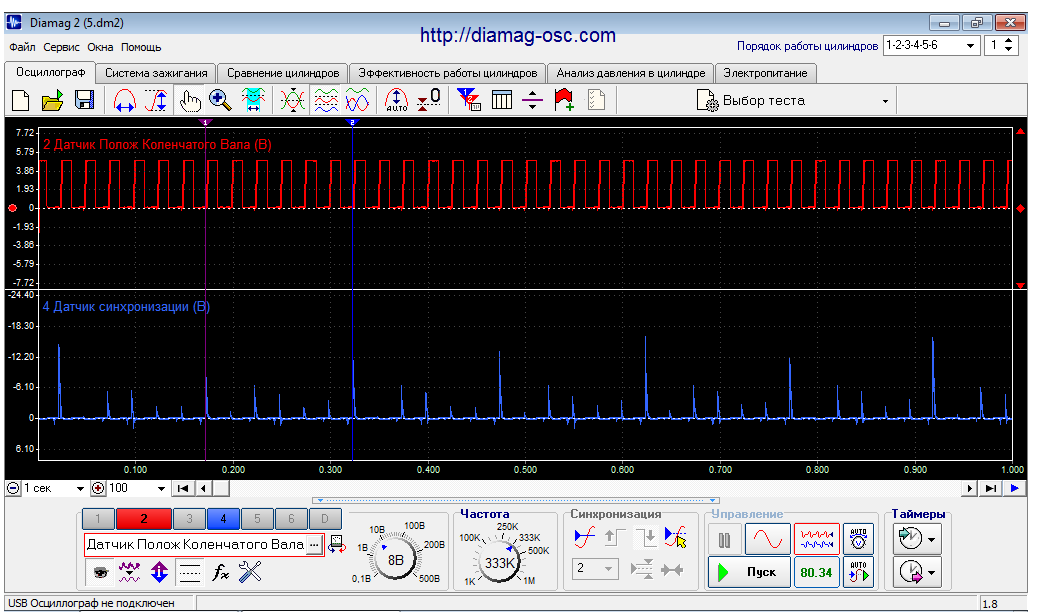Click the auto vertical scale icon
Image resolution: width=1040 pixels, height=616 pixels.
click(396, 100)
